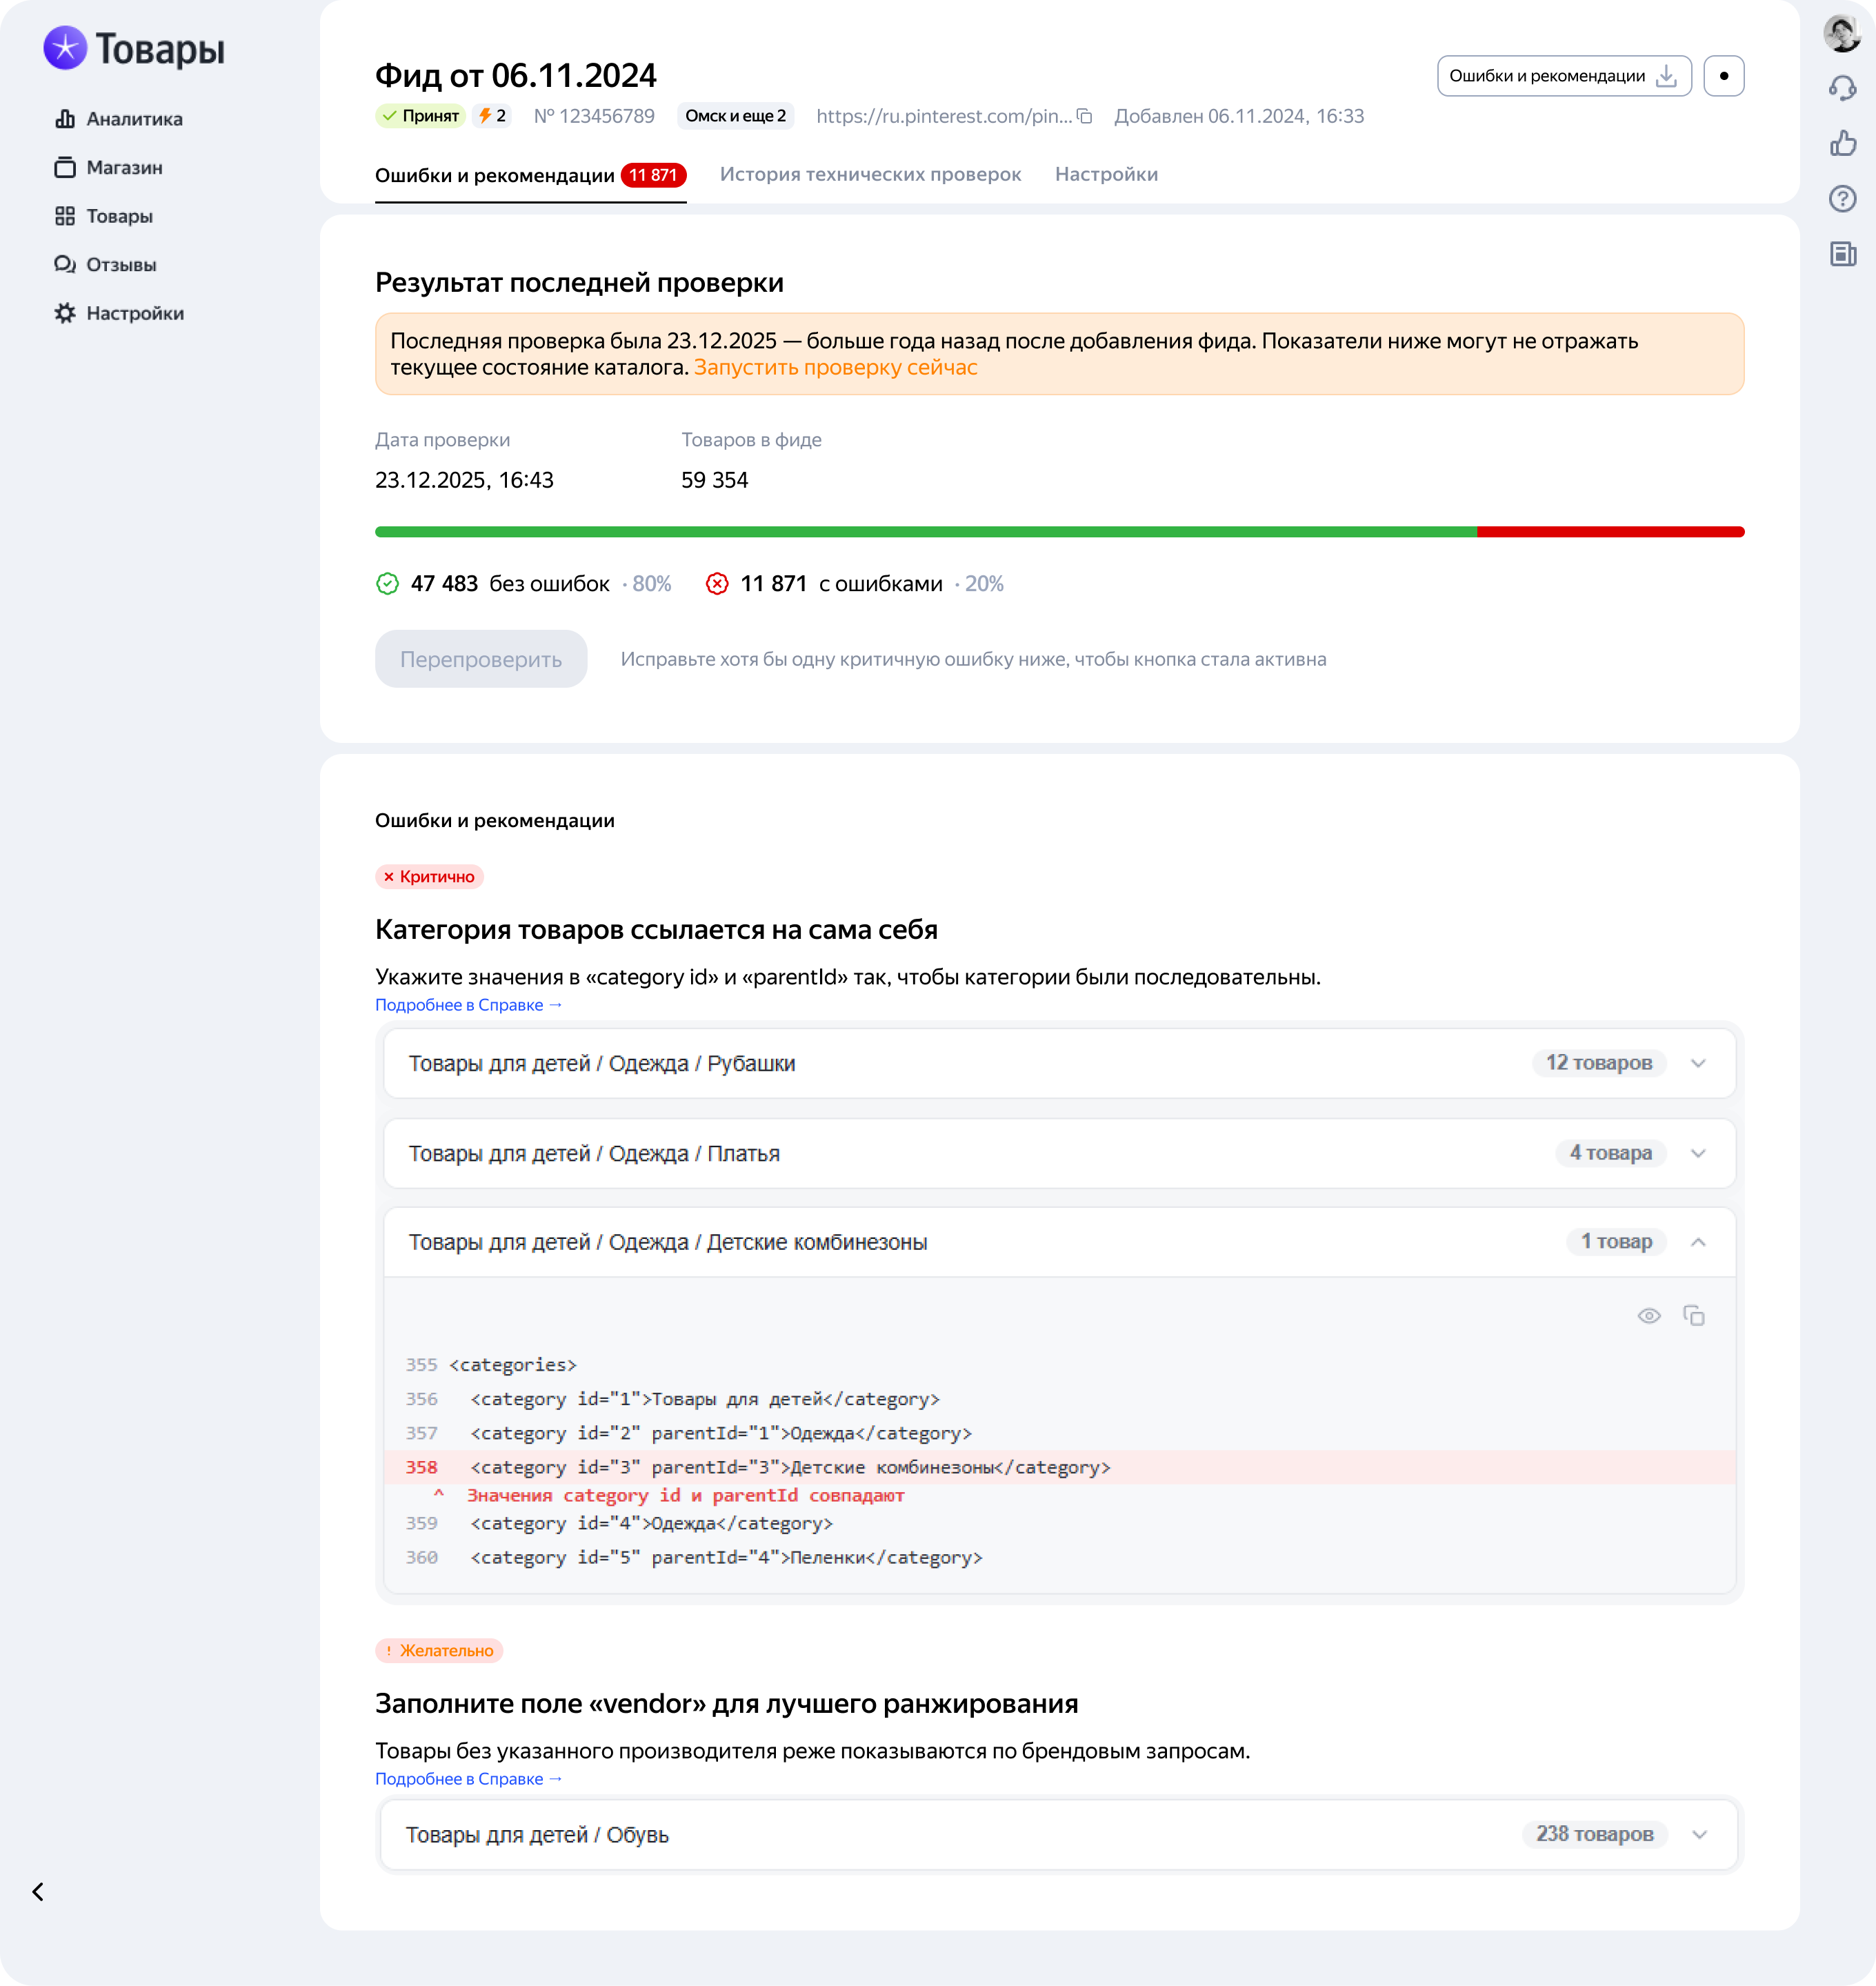Open the Товары section in the sidebar
This screenshot has width=1876, height=1986.
click(x=104, y=216)
